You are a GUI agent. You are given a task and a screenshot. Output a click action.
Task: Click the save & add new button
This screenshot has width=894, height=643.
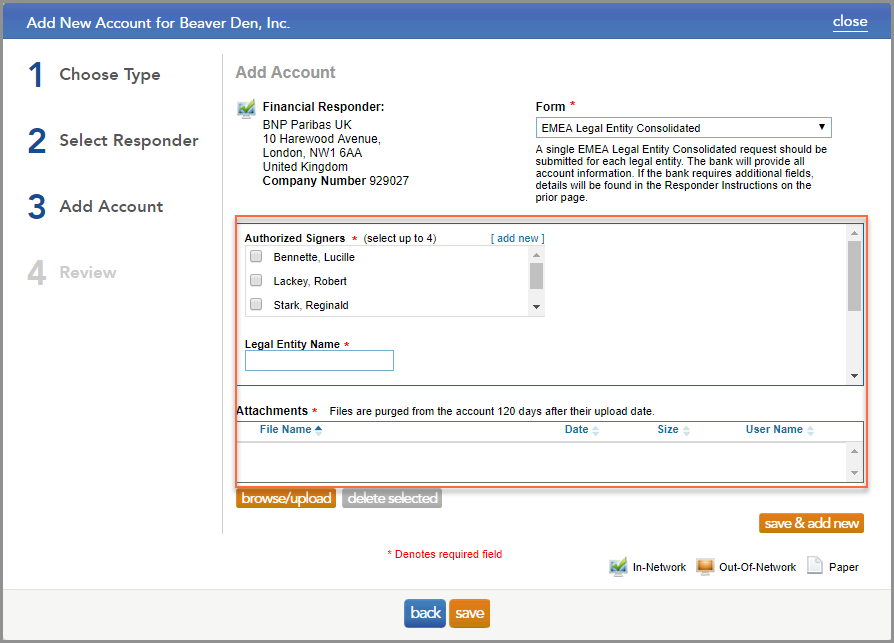pyautogui.click(x=811, y=522)
